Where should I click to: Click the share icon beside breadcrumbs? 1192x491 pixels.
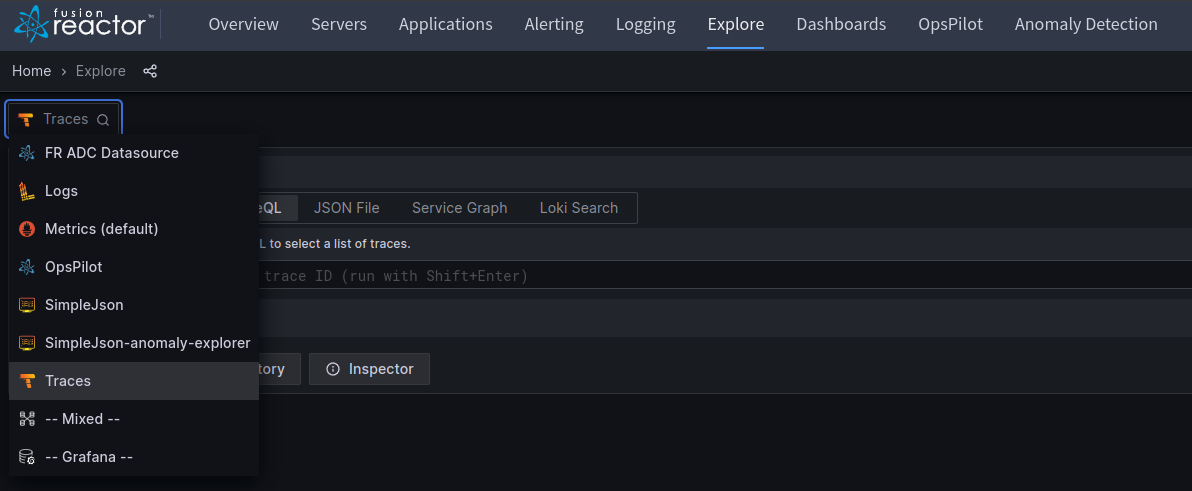[150, 71]
